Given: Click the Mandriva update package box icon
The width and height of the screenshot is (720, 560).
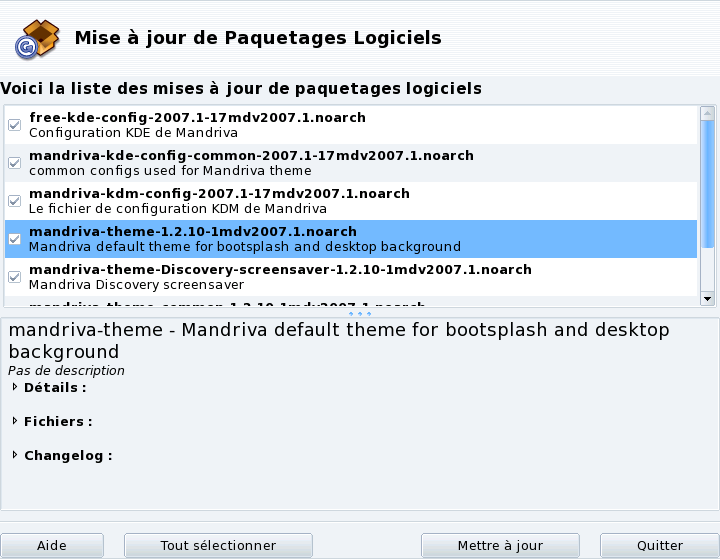Looking at the screenshot, I should tap(36, 38).
